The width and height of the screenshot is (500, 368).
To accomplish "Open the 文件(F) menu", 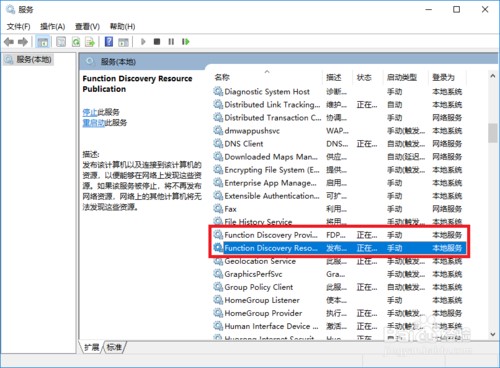I will 18,27.
